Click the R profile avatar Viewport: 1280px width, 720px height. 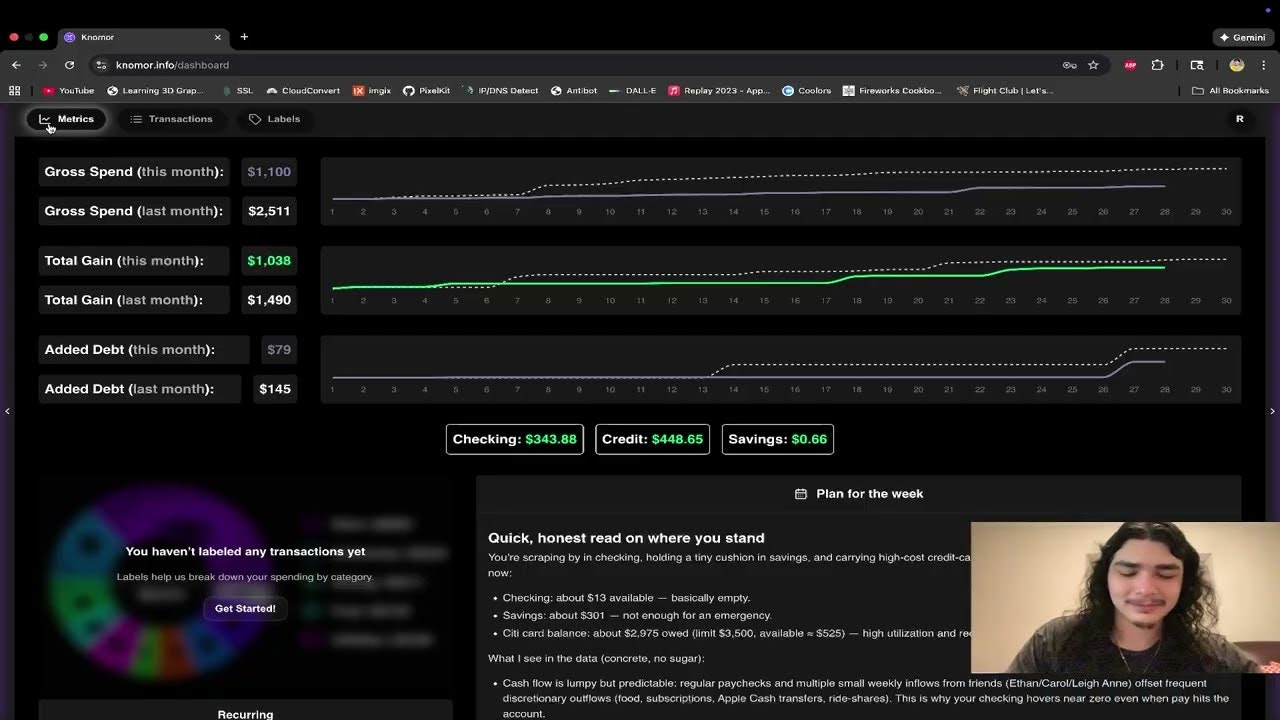pos(1240,119)
